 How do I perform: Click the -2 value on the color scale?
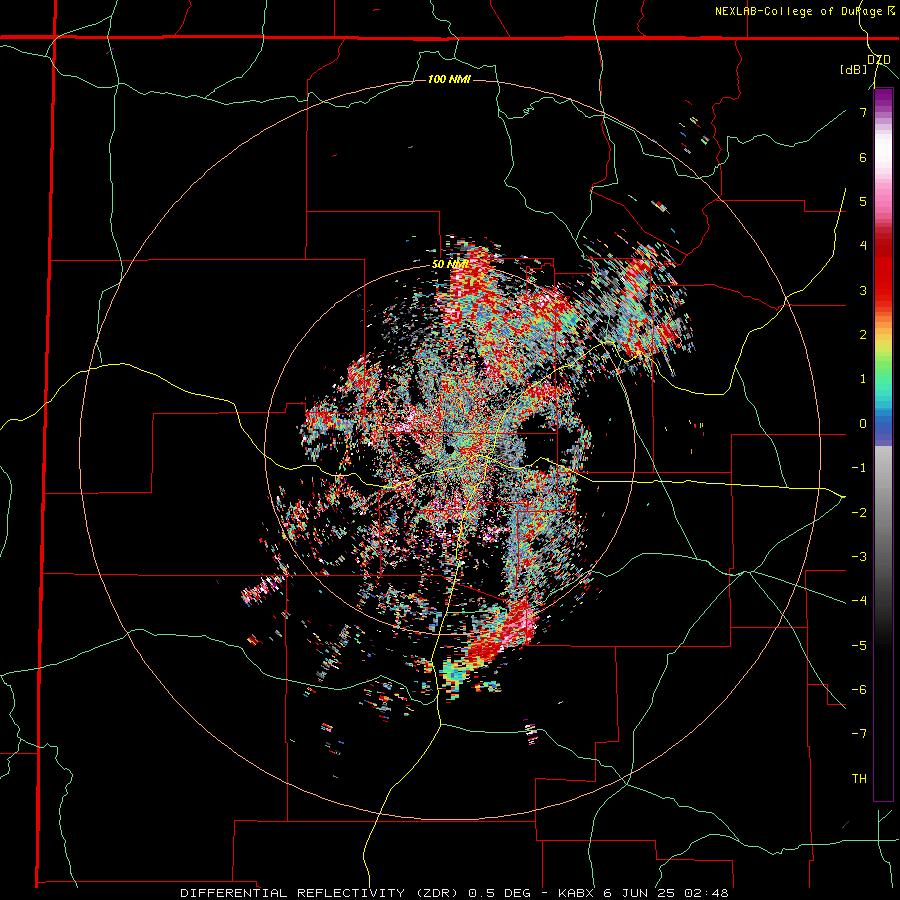[859, 513]
